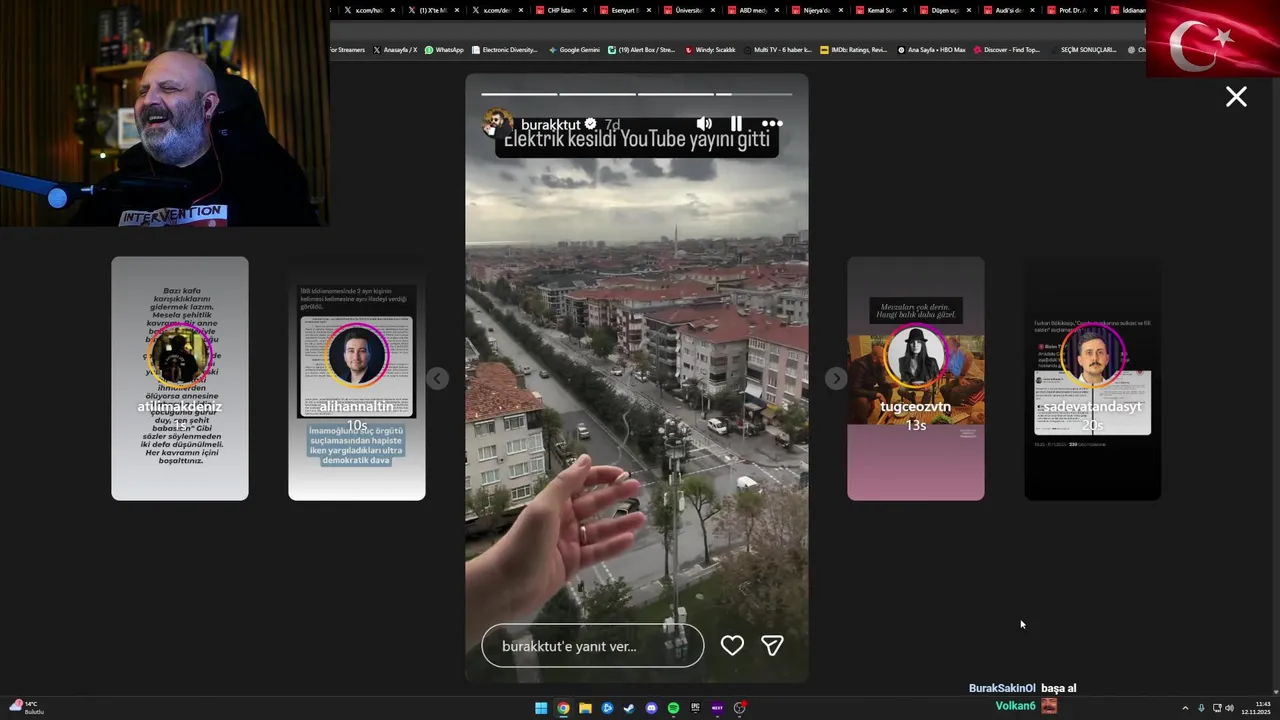
Task: Click the burakktut username in story header
Action: point(550,125)
